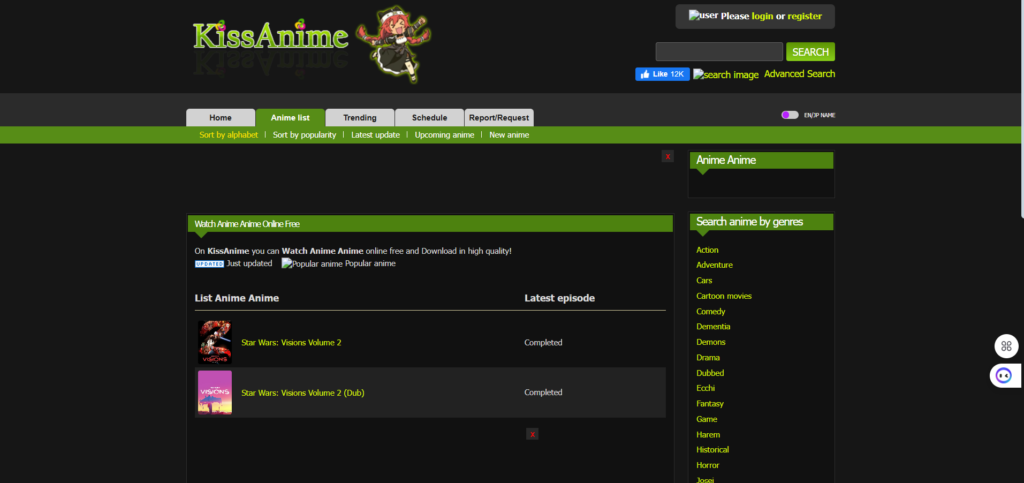The image size is (1024, 483).
Task: Select the Adventure genre
Action: point(714,265)
